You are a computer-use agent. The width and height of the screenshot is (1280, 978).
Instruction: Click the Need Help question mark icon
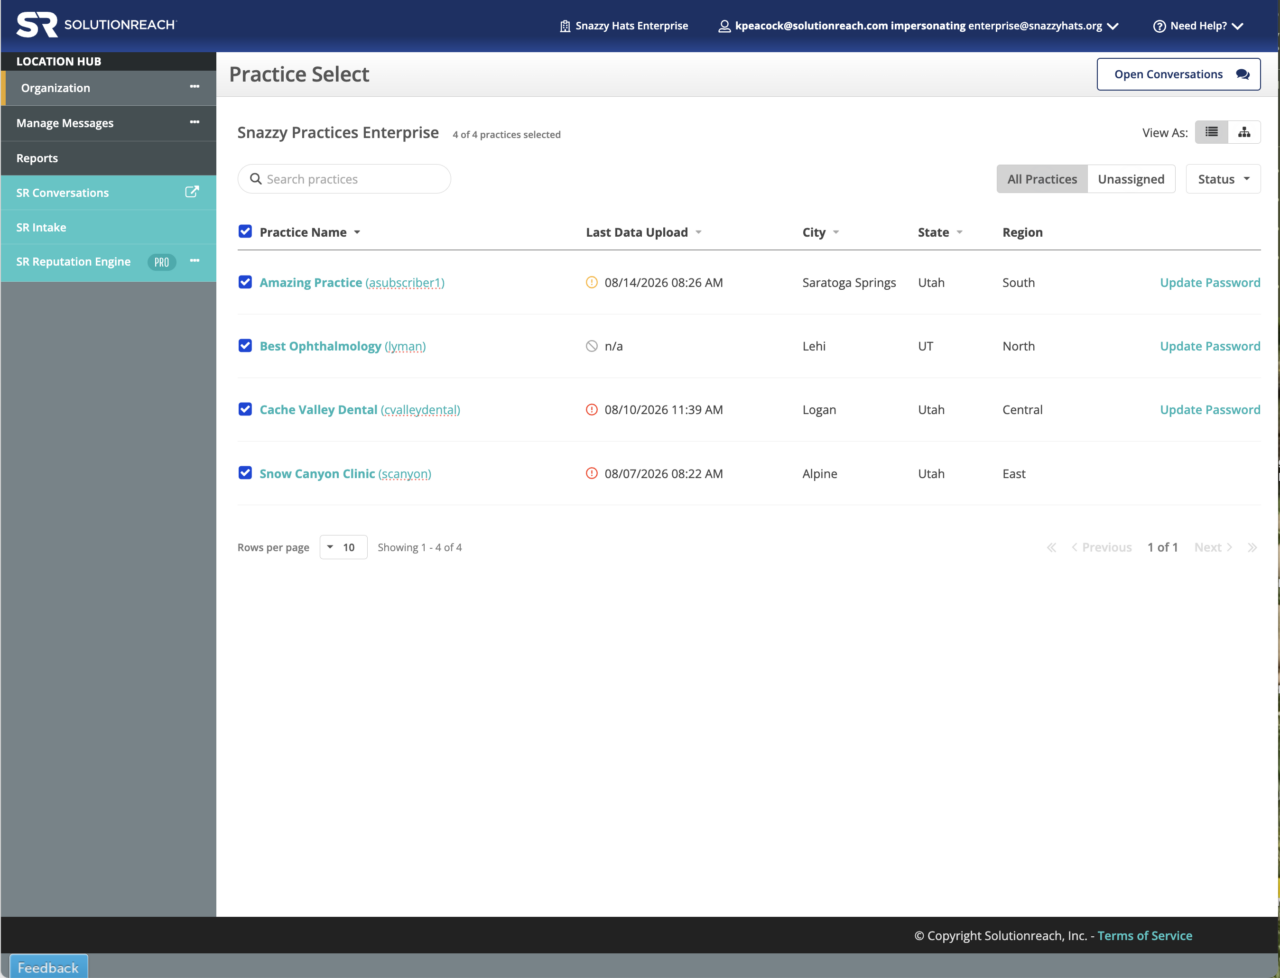[x=1159, y=26]
